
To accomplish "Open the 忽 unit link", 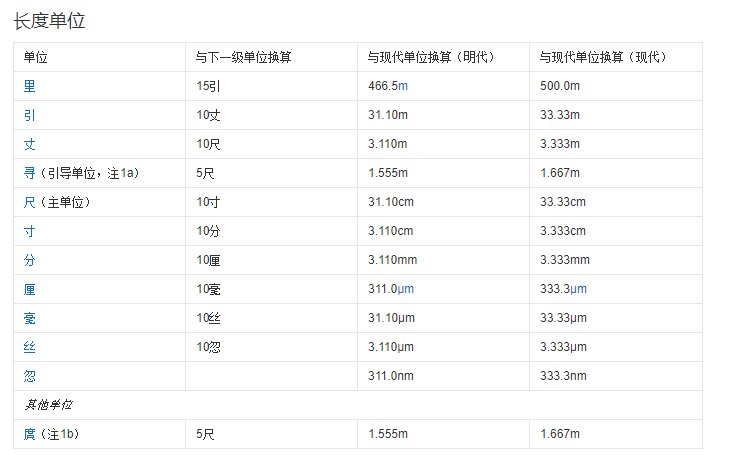I will pos(30,376).
